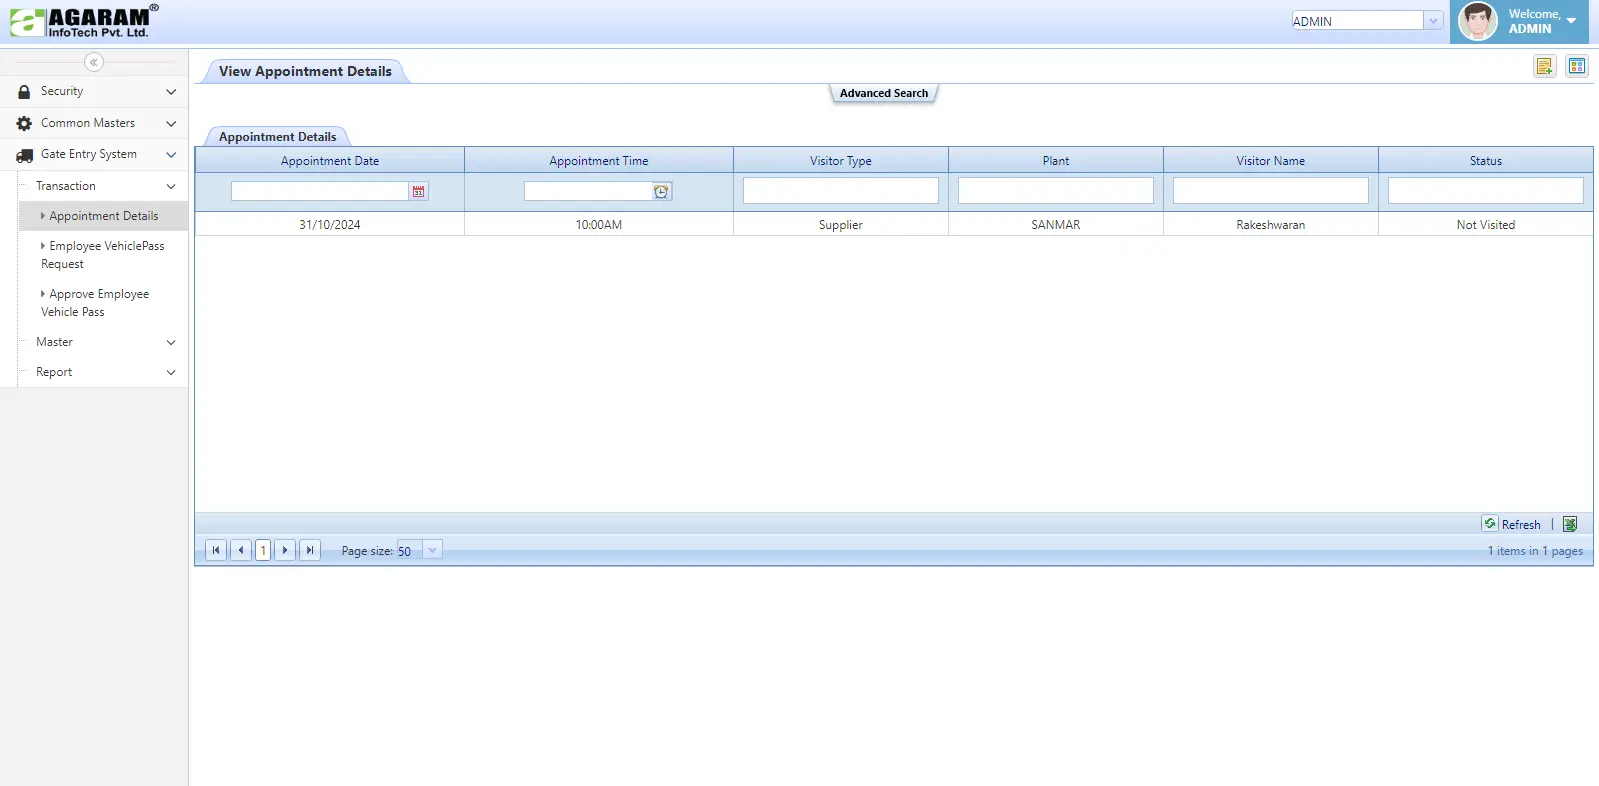Open the Page size dropdown
The width and height of the screenshot is (1599, 786).
pos(432,550)
